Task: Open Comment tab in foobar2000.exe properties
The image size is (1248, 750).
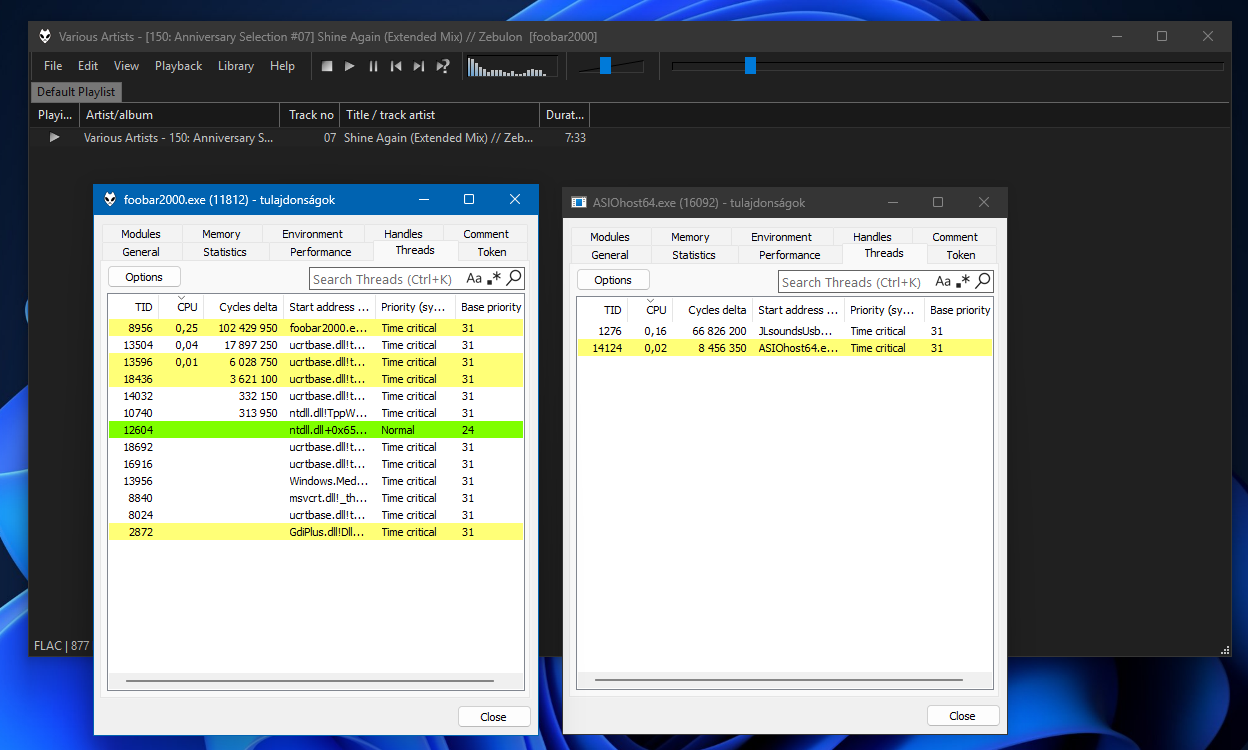Action: pos(486,234)
